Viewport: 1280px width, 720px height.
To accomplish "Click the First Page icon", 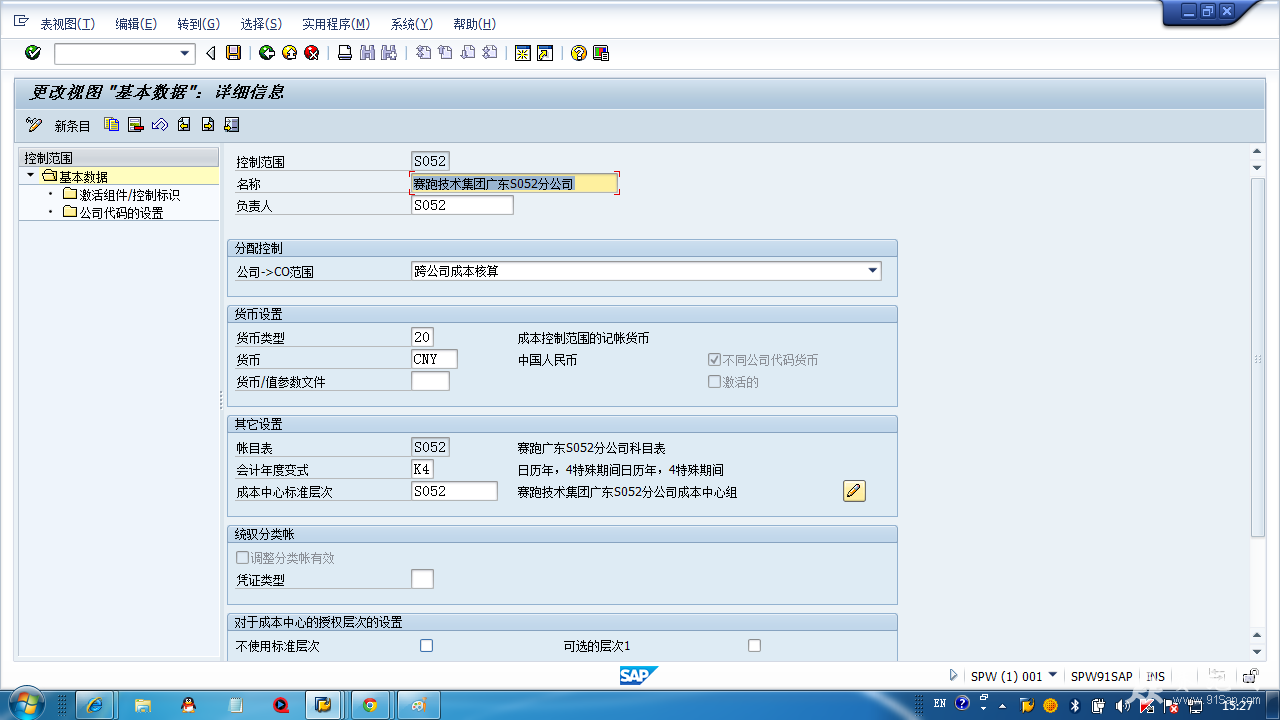I will 423,53.
